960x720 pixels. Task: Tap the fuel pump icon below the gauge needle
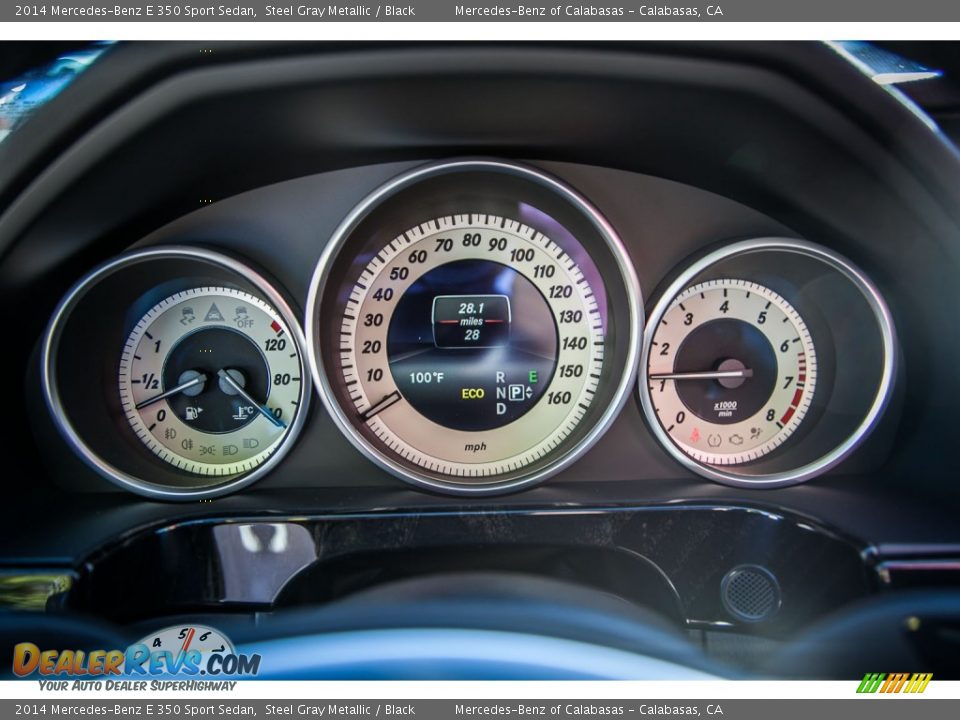pyautogui.click(x=191, y=411)
